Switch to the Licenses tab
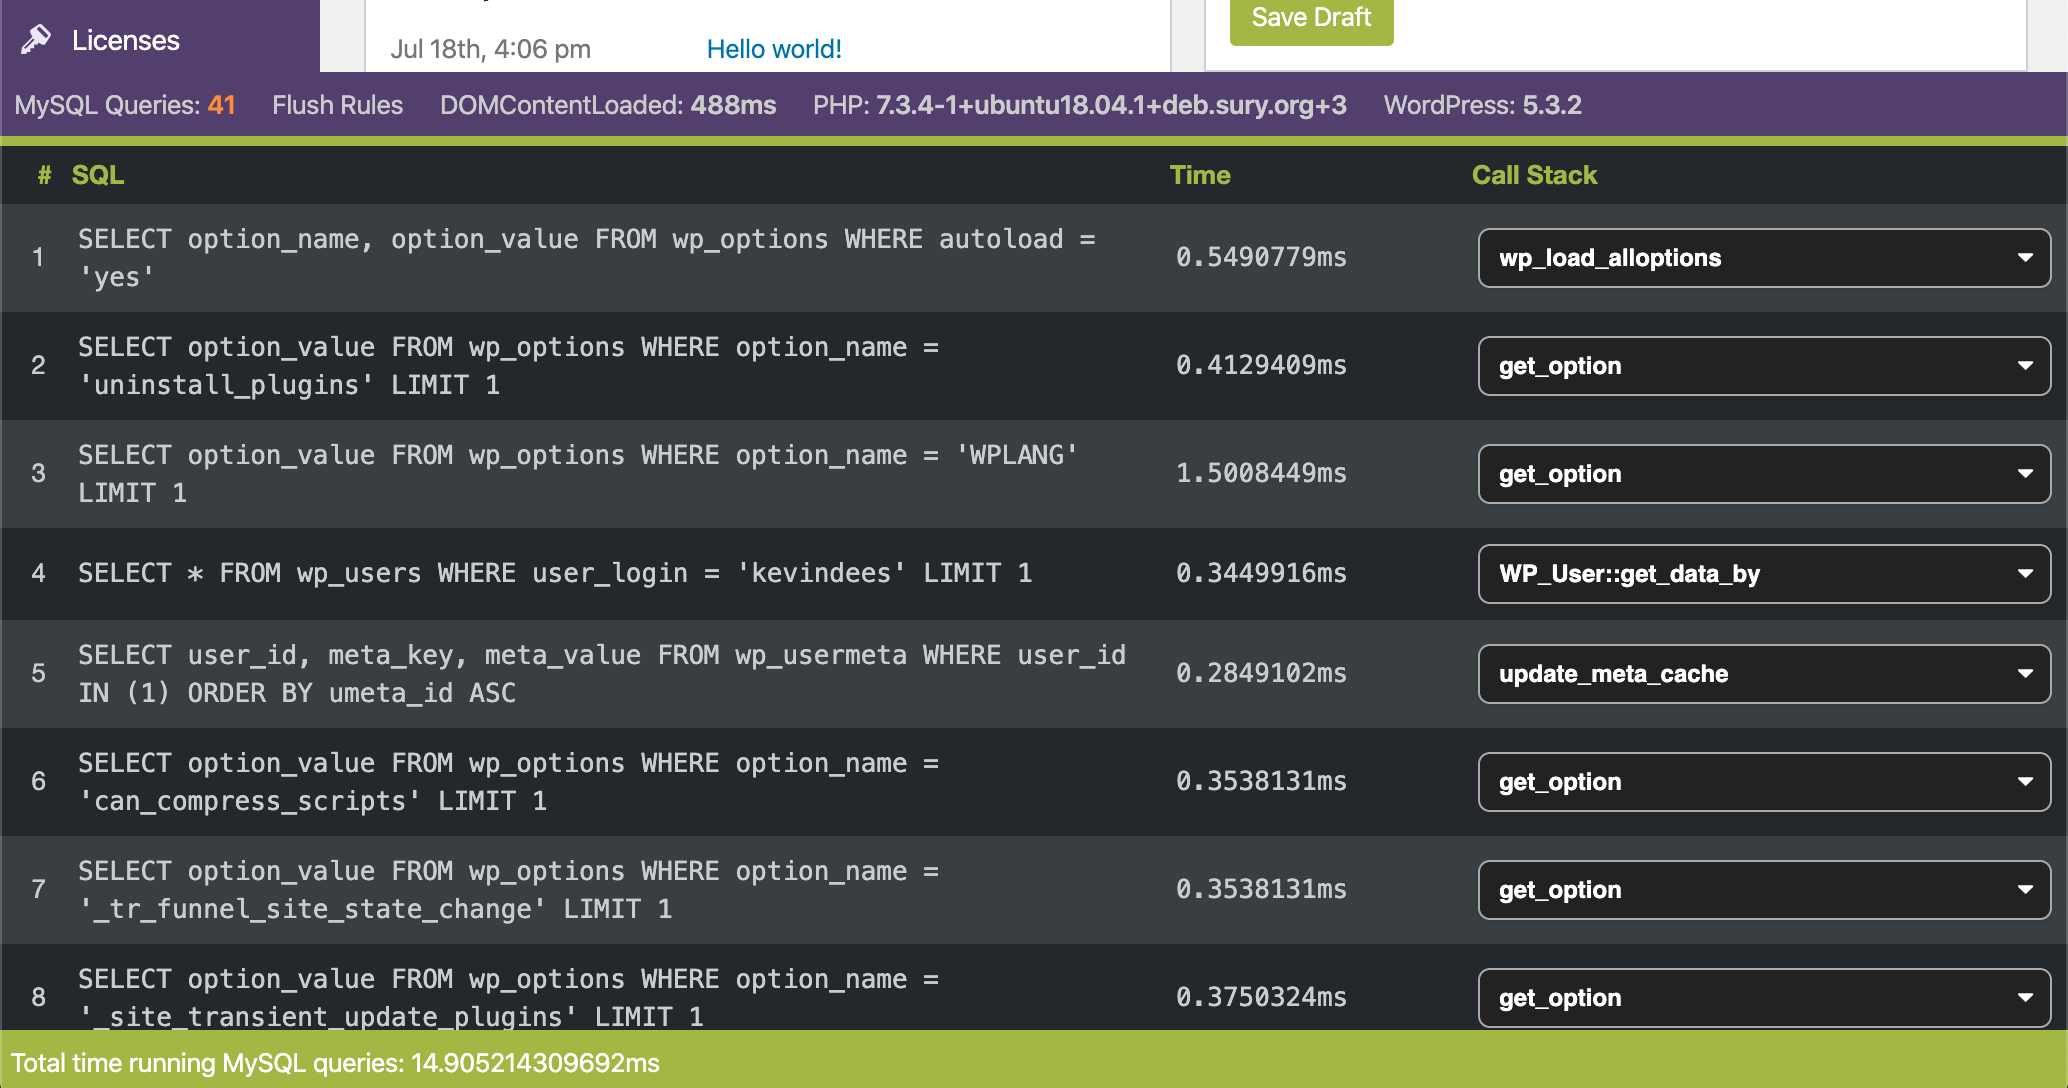This screenshot has width=2068, height=1088. coord(125,40)
